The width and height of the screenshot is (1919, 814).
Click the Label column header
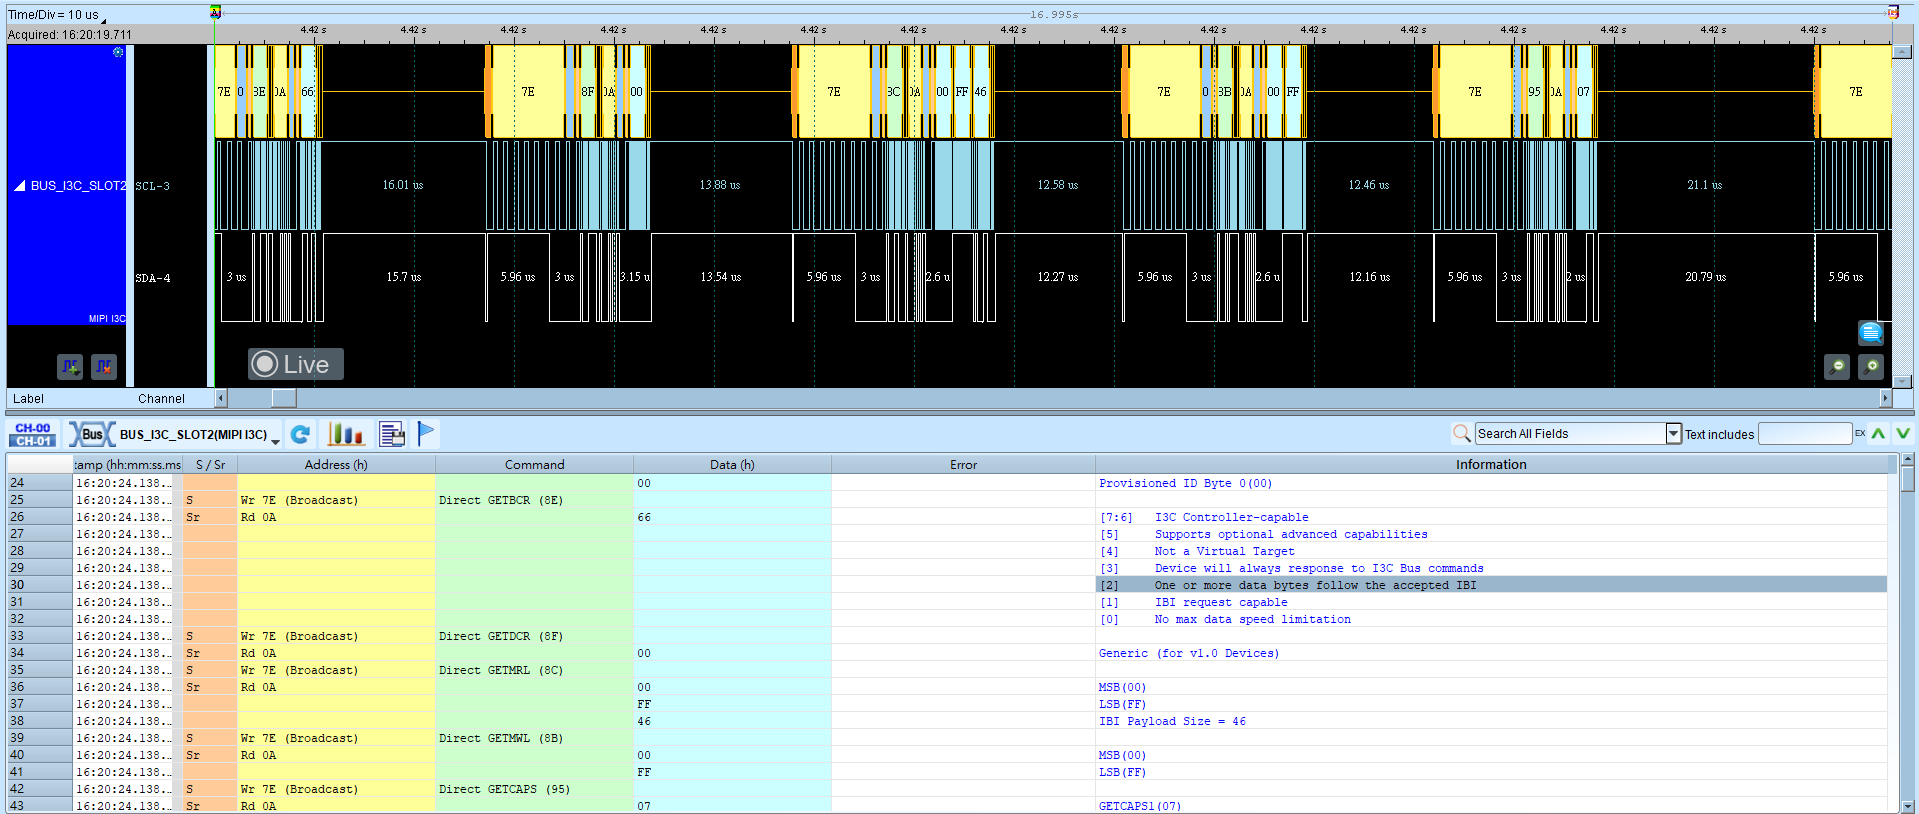[28, 398]
